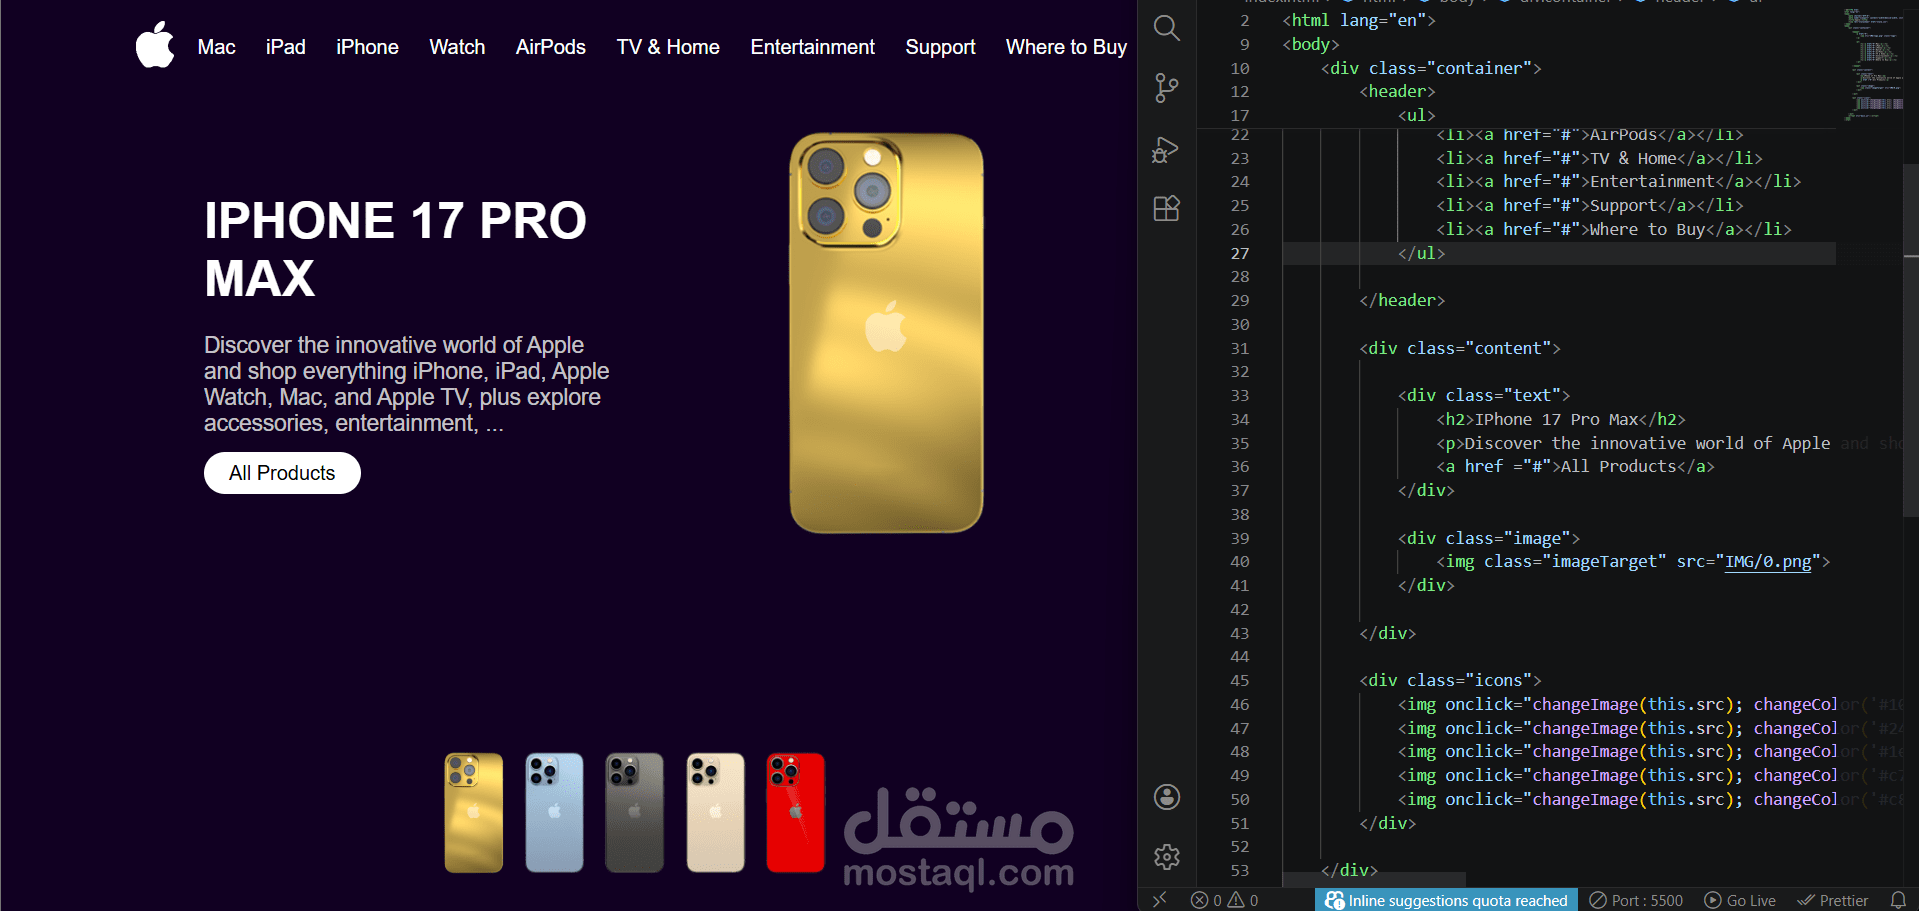Open the iPad nav link

pyautogui.click(x=286, y=47)
